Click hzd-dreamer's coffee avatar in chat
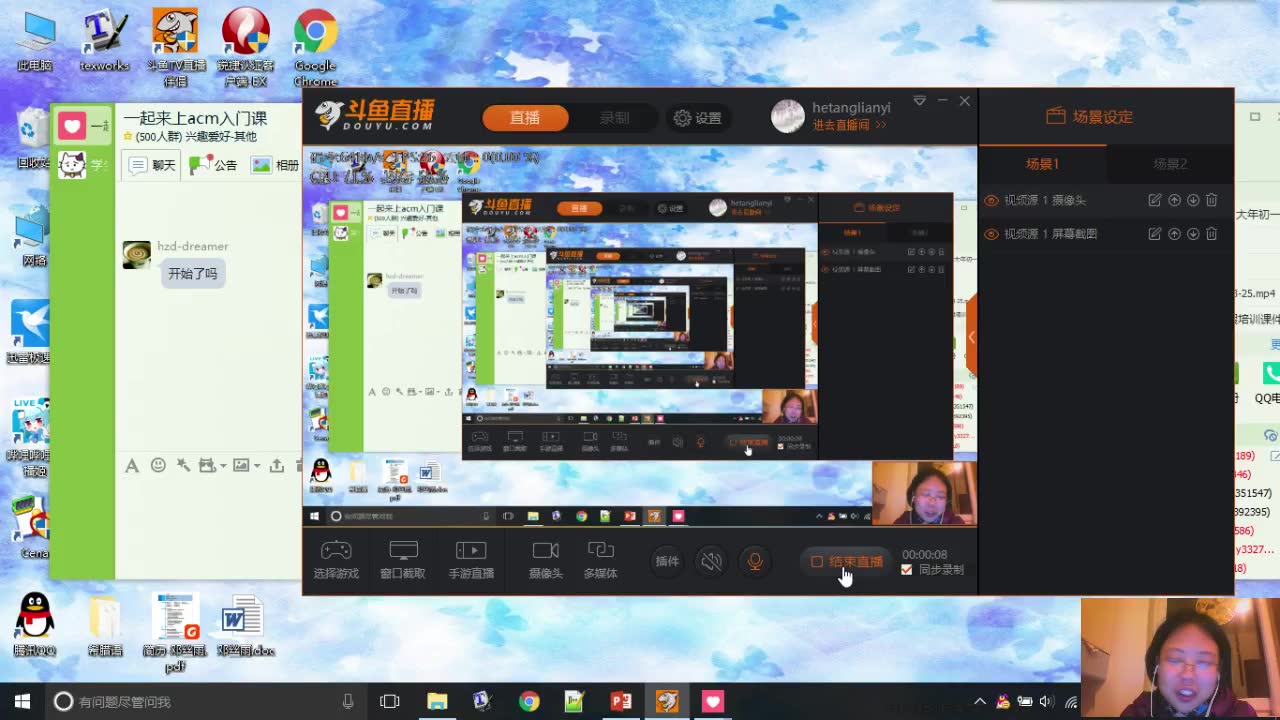This screenshot has width=1280, height=720. 137,255
